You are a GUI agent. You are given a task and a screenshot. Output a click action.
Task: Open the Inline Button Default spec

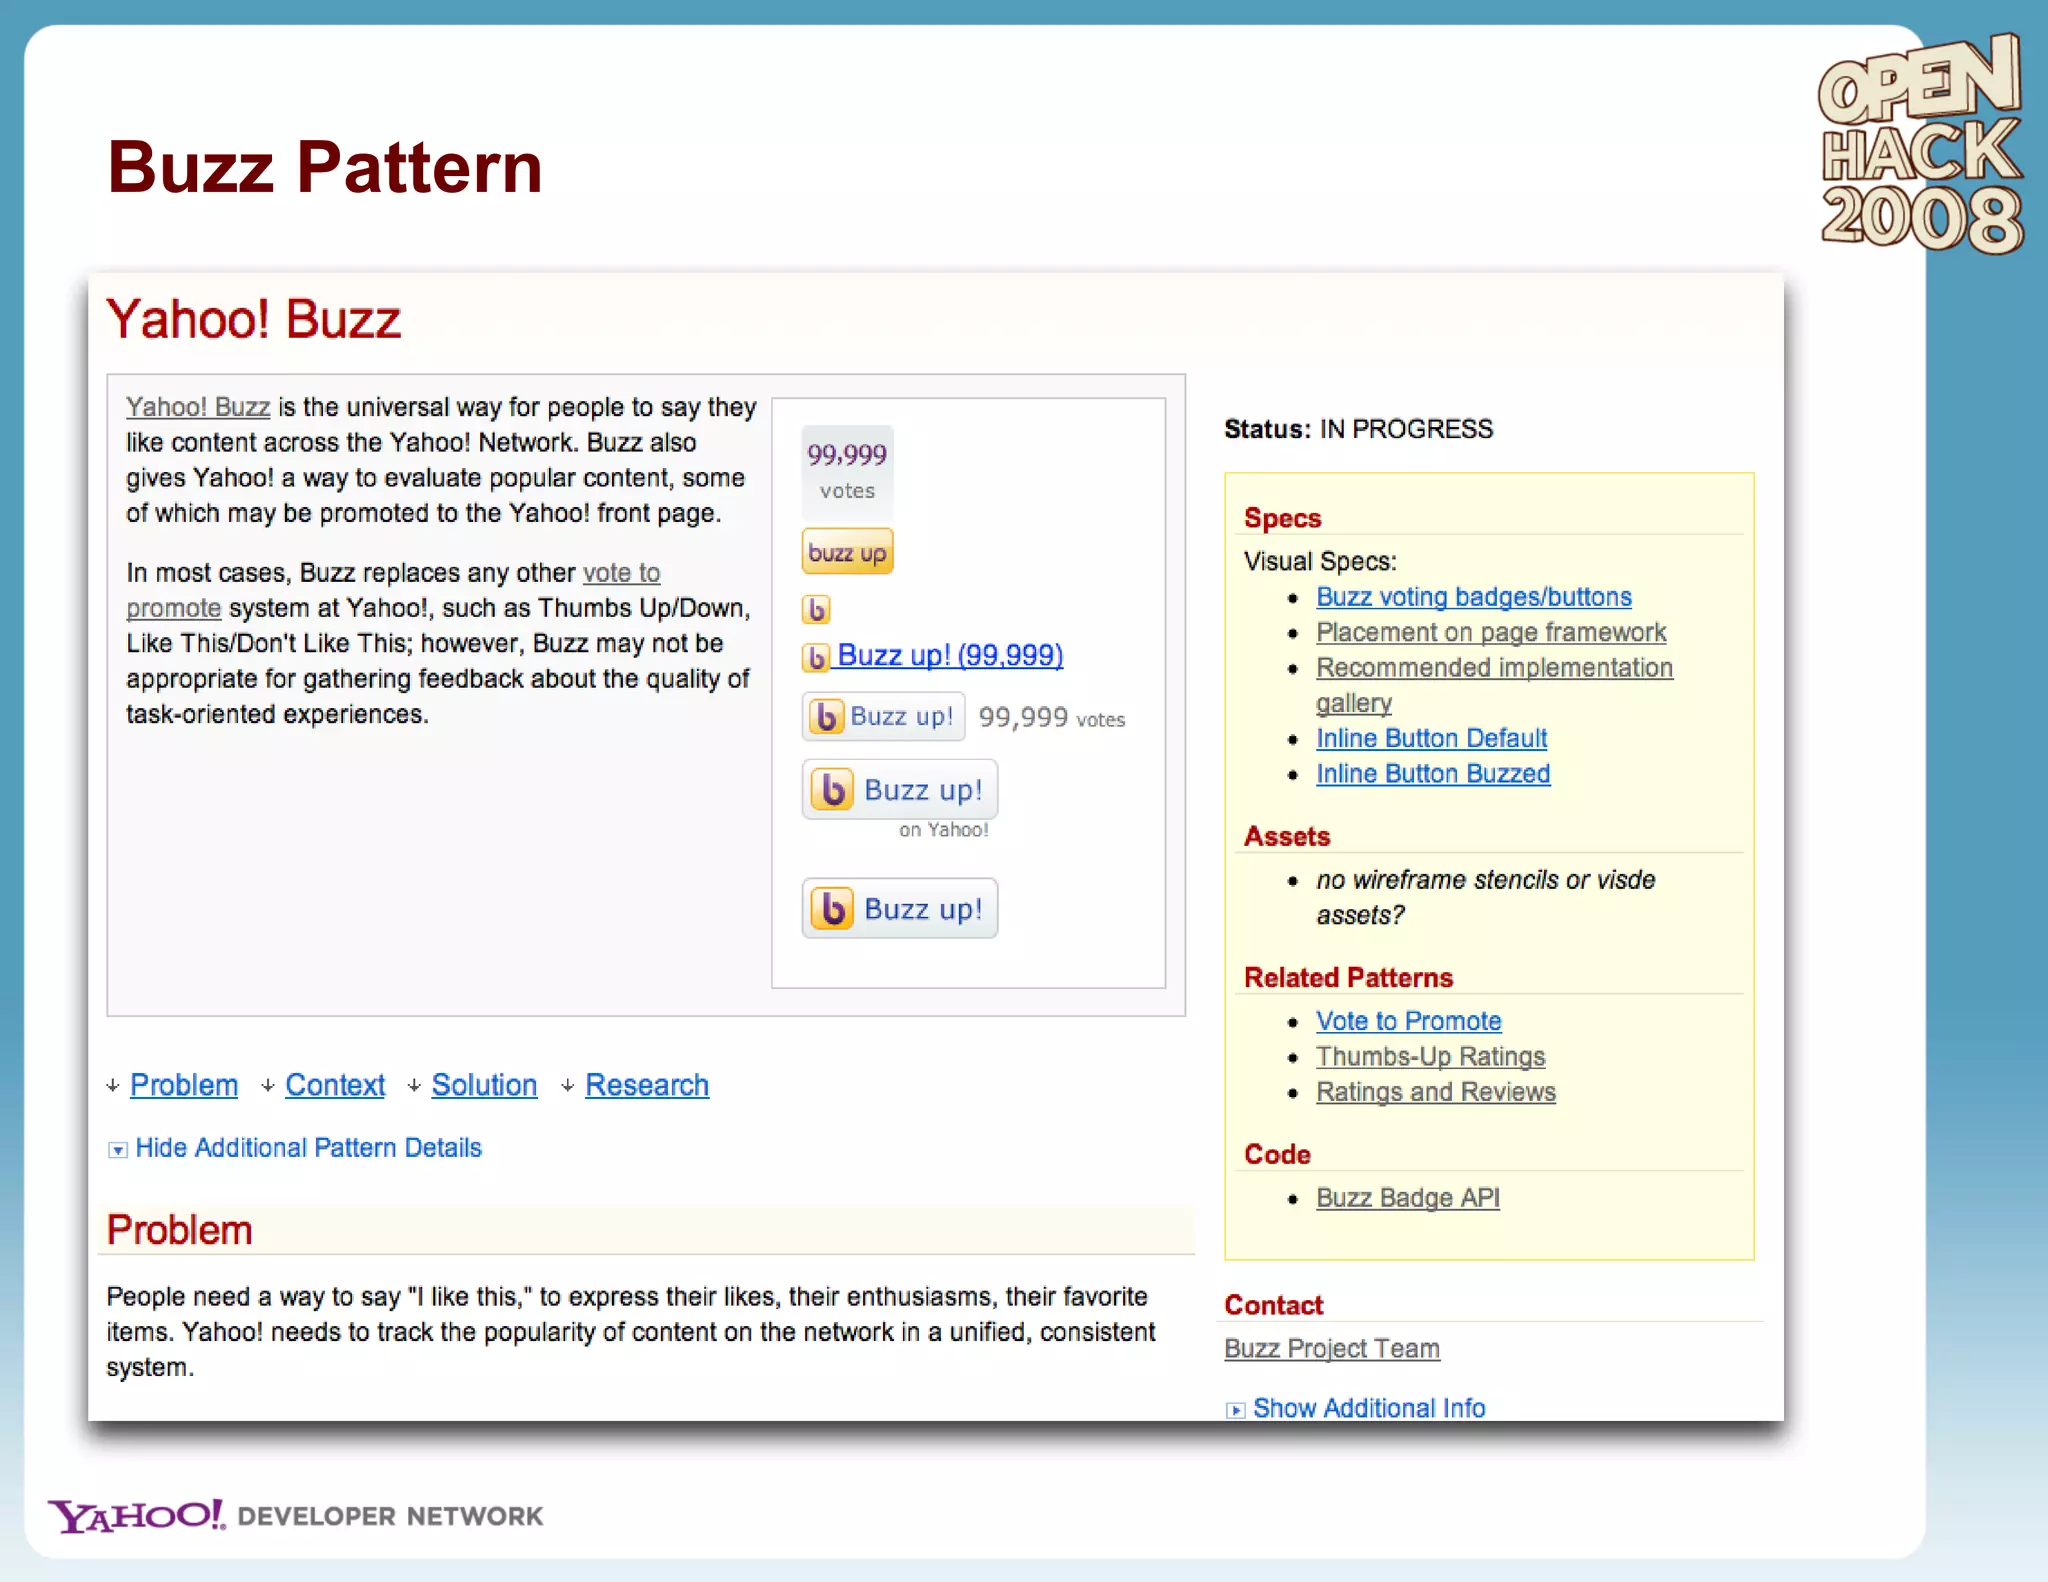pos(1431,738)
